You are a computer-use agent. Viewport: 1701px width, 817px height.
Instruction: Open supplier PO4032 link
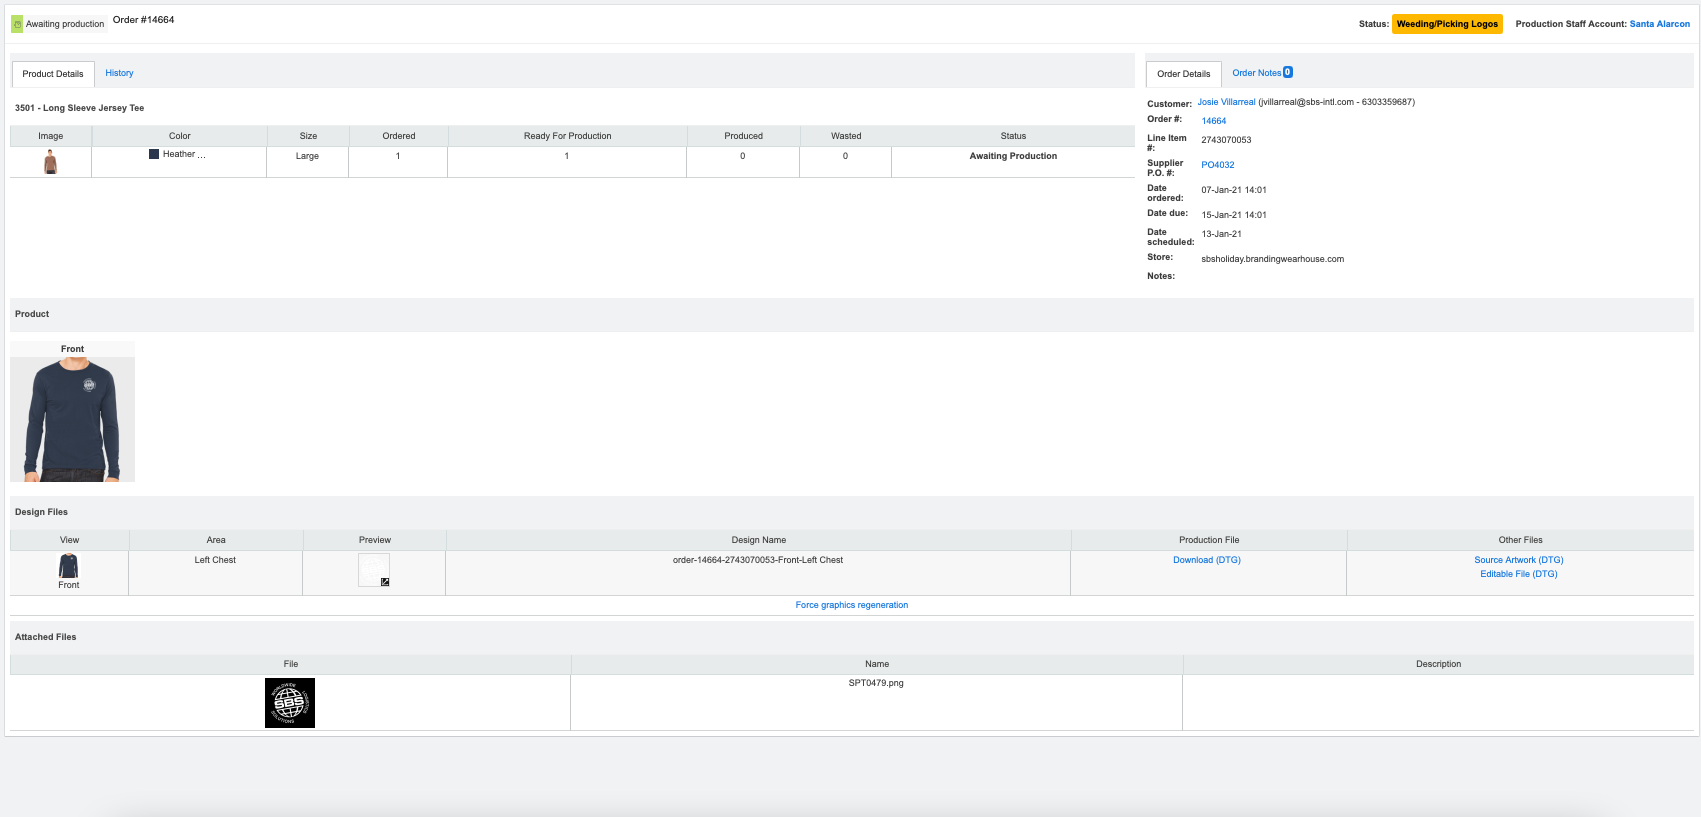[x=1217, y=165]
